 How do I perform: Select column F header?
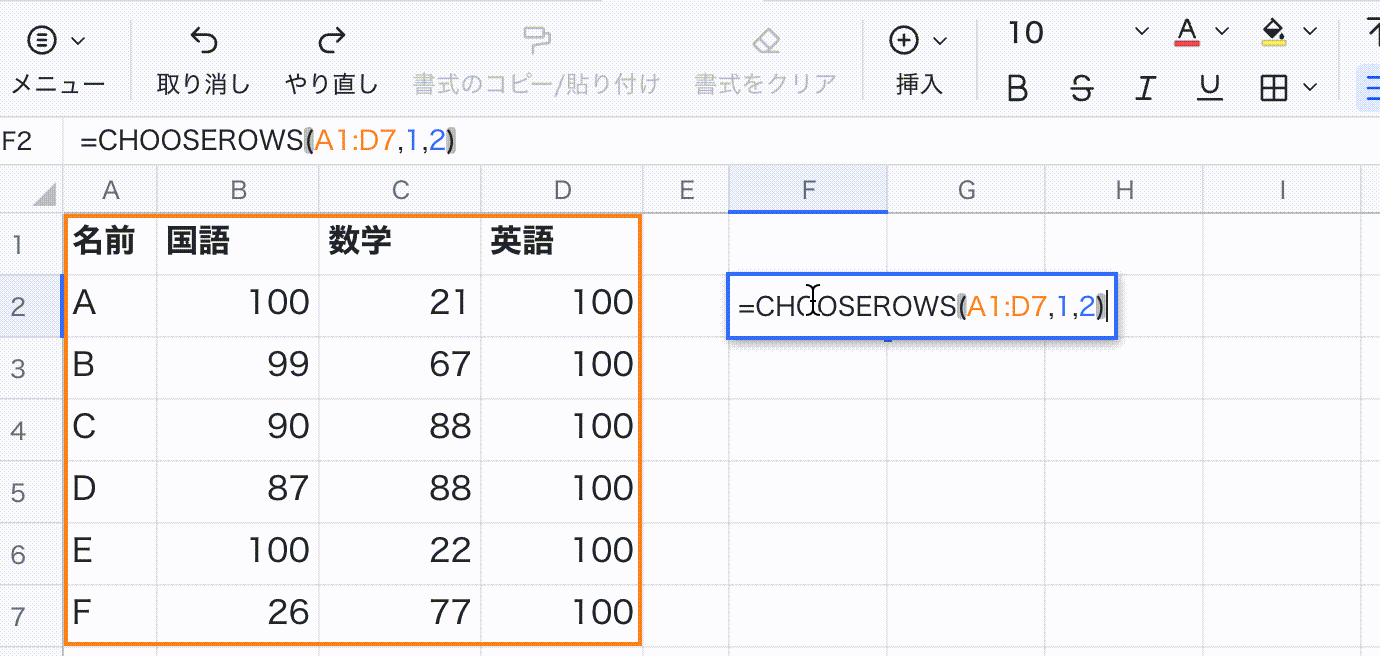pos(807,190)
